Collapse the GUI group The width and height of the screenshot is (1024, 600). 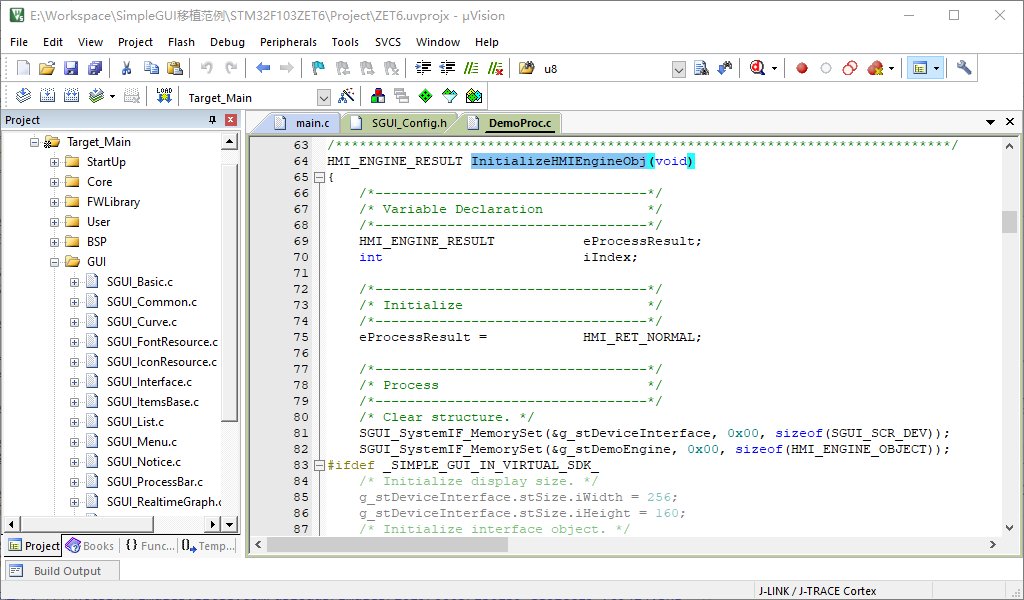(x=54, y=262)
